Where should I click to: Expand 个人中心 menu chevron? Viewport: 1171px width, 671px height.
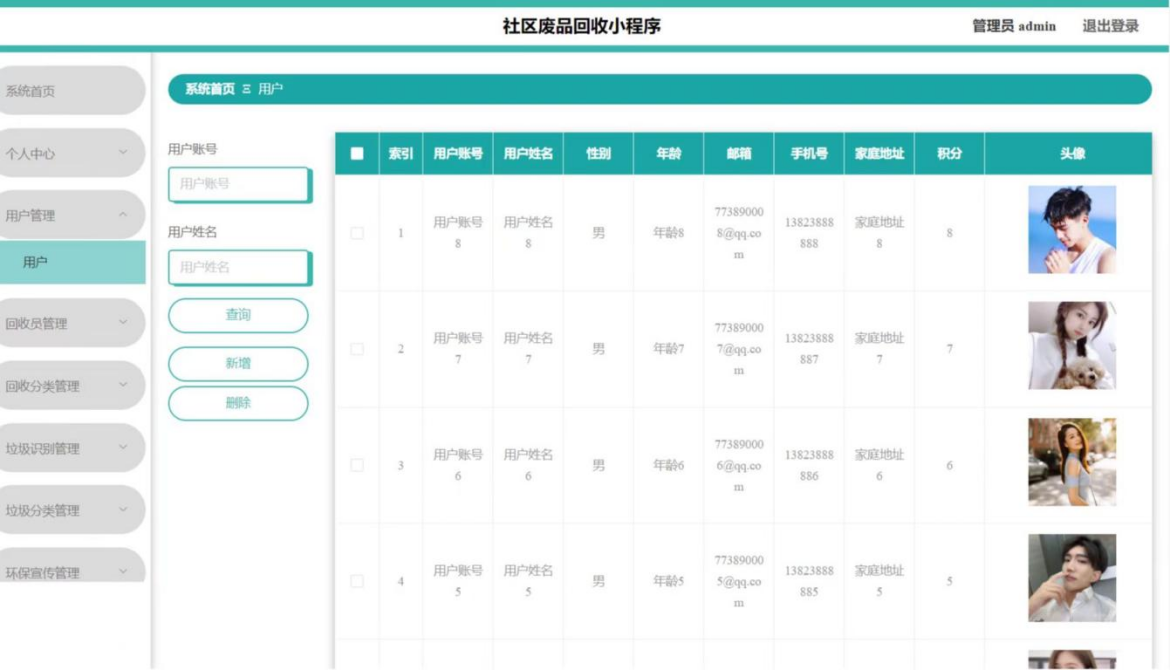coord(123,152)
